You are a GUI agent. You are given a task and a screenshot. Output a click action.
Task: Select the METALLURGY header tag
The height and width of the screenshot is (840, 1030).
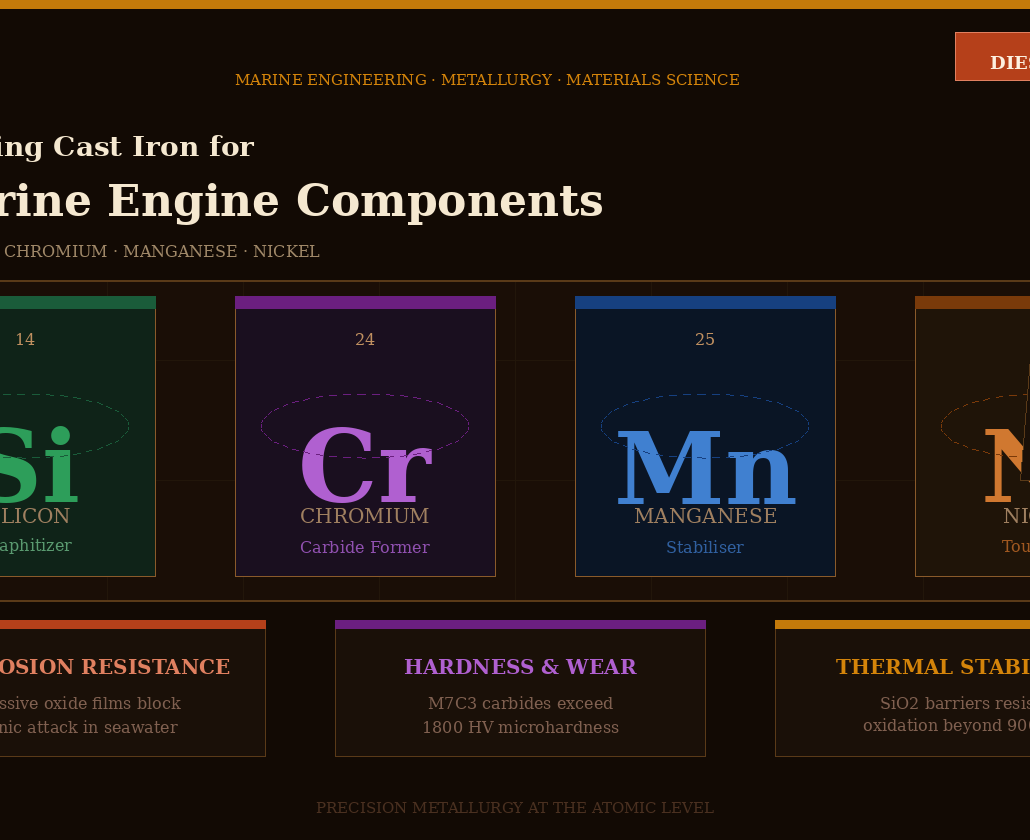(496, 80)
